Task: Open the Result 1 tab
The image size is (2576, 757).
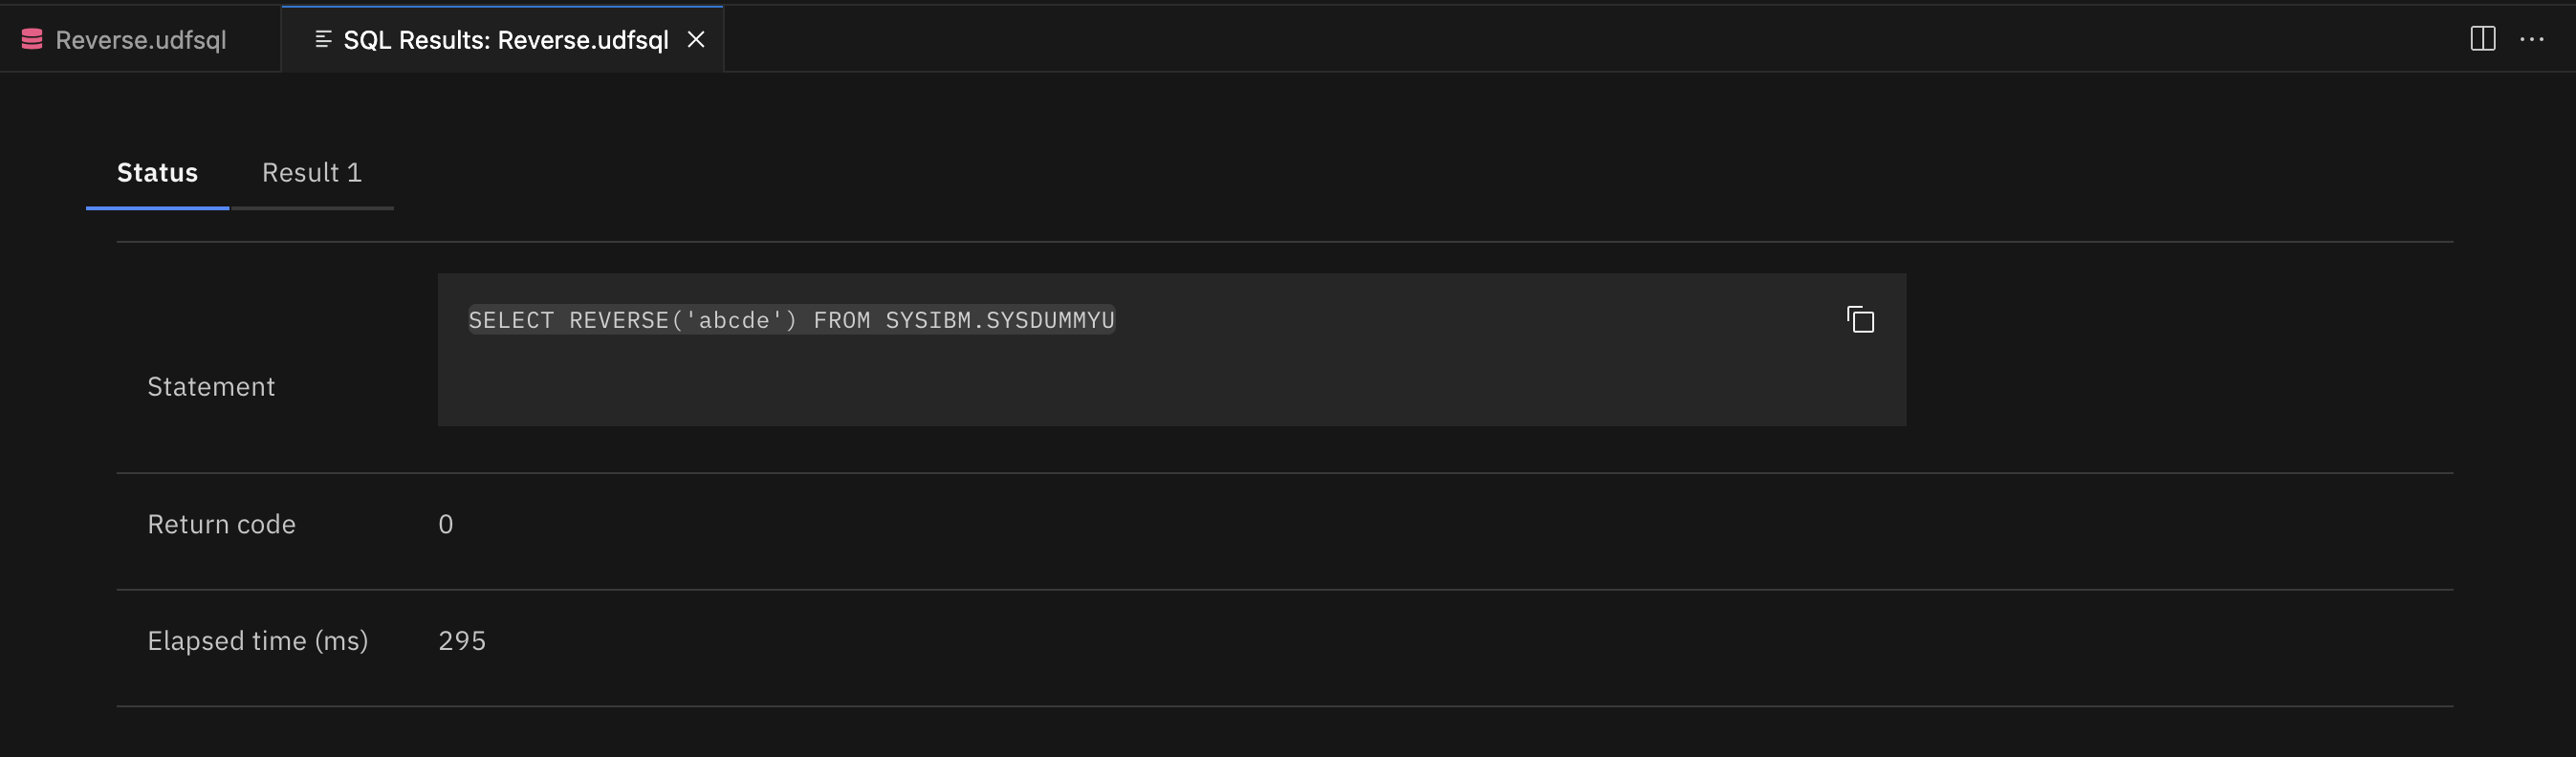Action: click(311, 173)
